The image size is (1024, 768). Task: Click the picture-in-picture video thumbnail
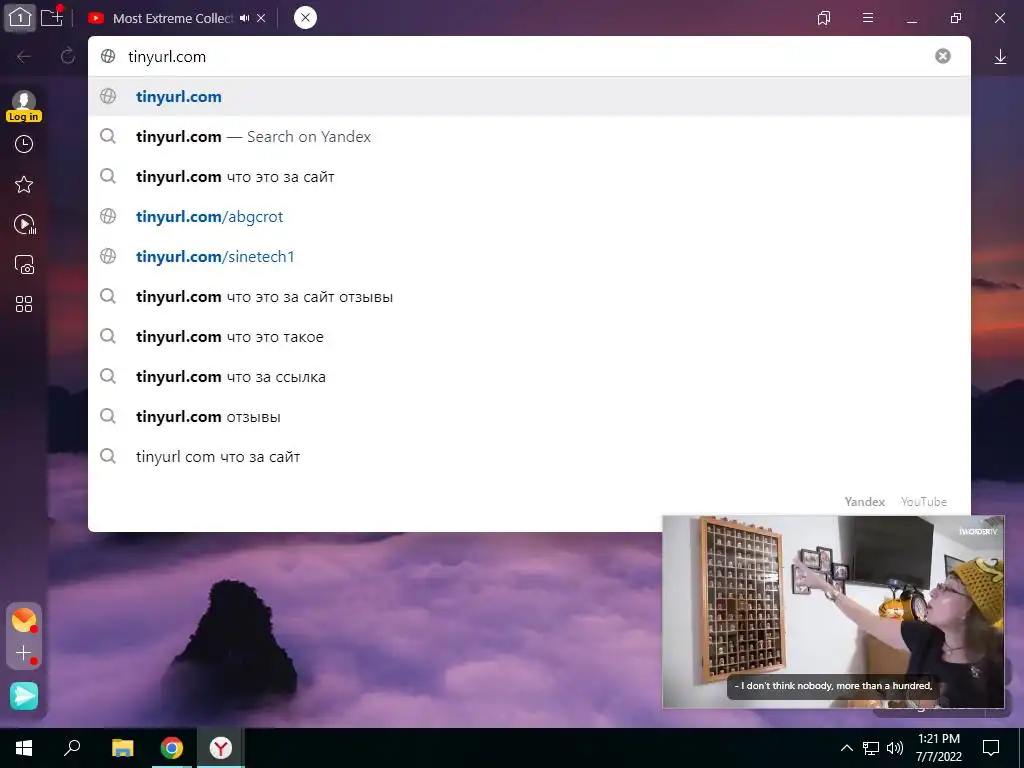pyautogui.click(x=833, y=612)
